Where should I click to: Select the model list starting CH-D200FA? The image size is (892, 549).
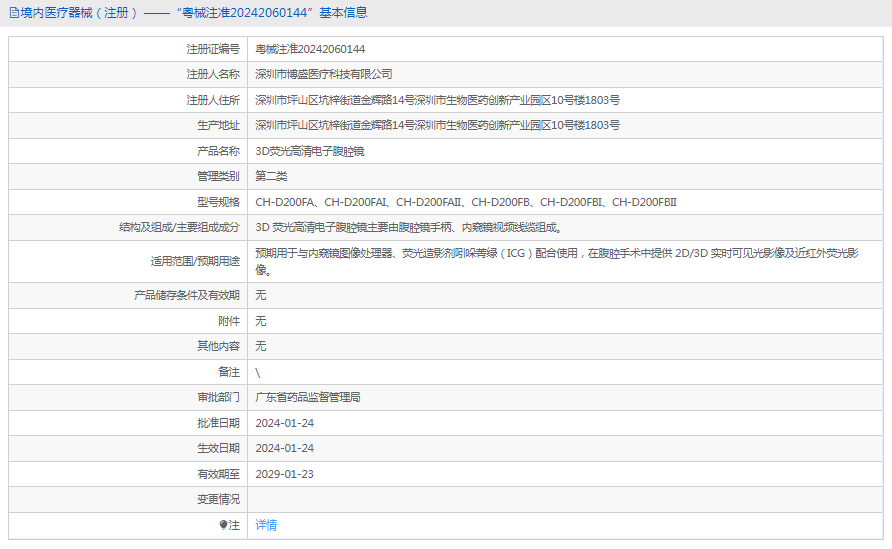(466, 202)
